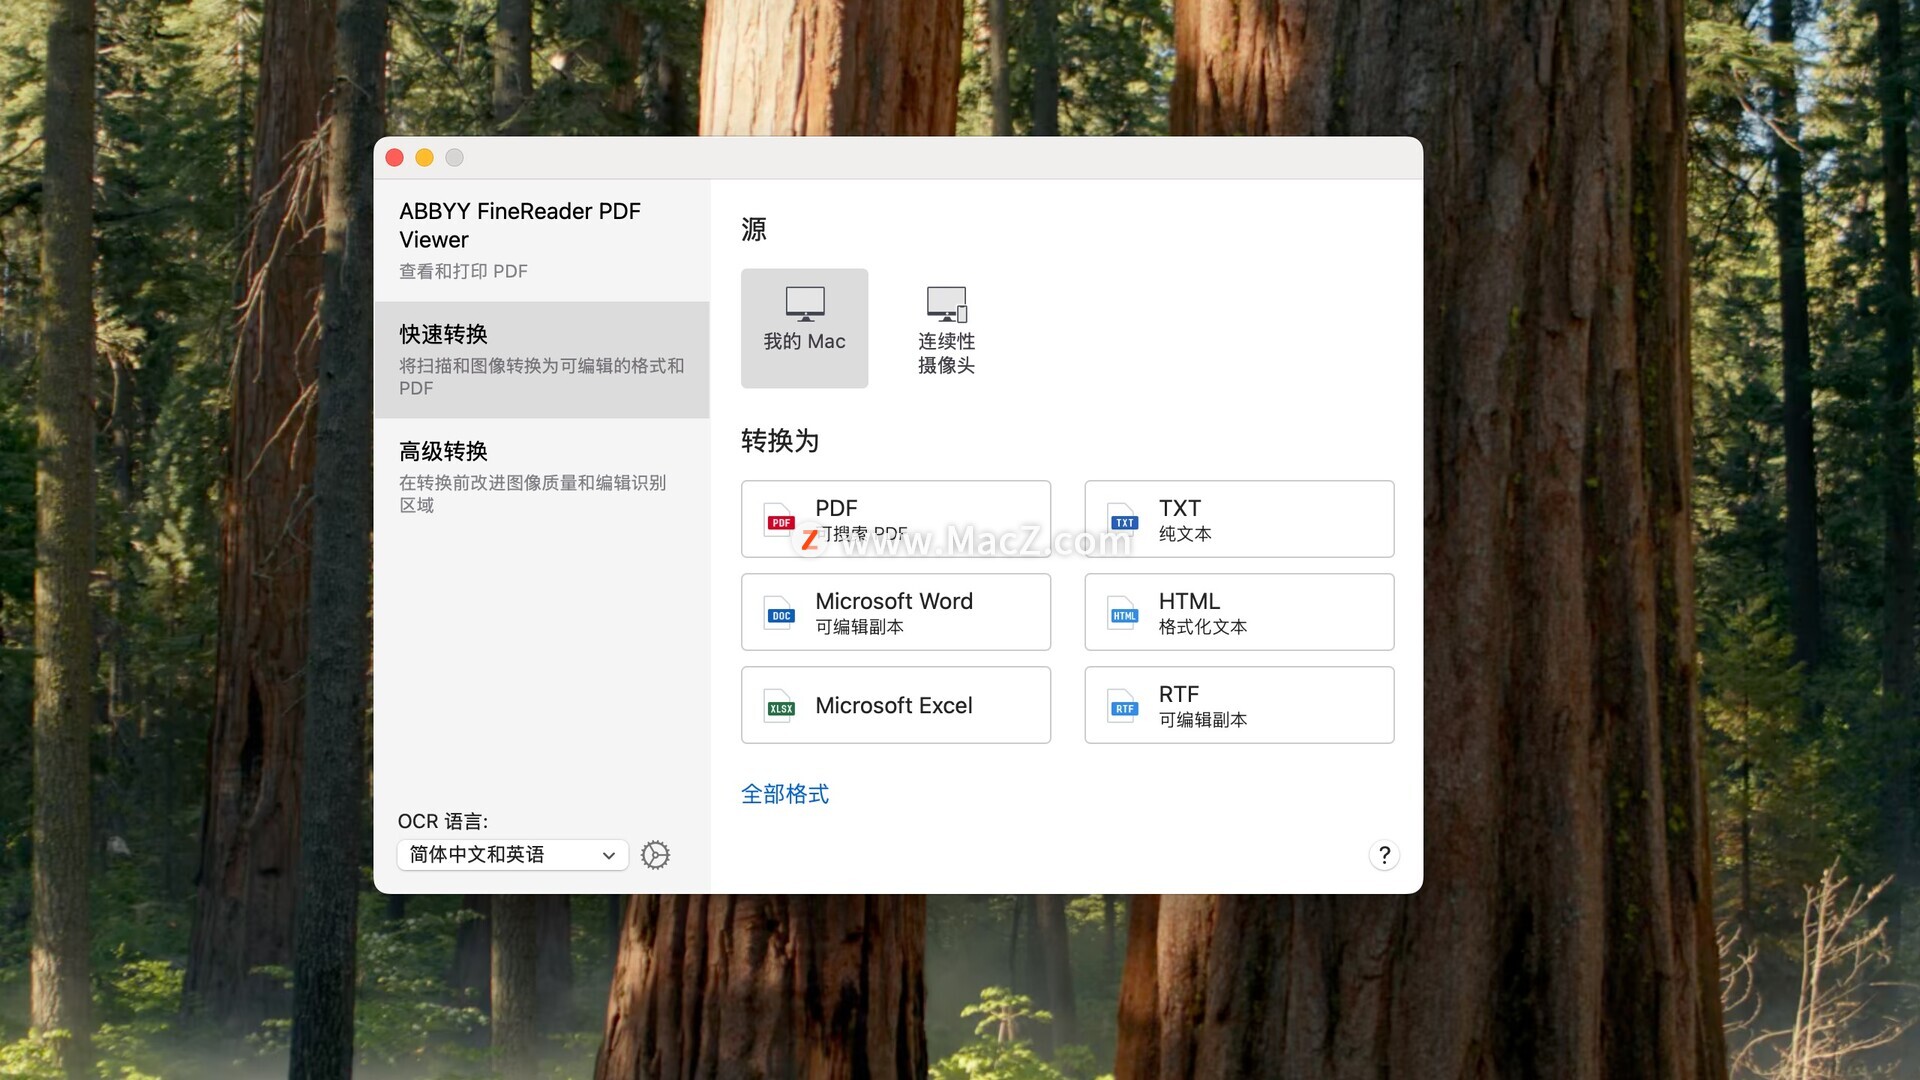
Task: Convert to TXT plain text button
Action: [1239, 519]
